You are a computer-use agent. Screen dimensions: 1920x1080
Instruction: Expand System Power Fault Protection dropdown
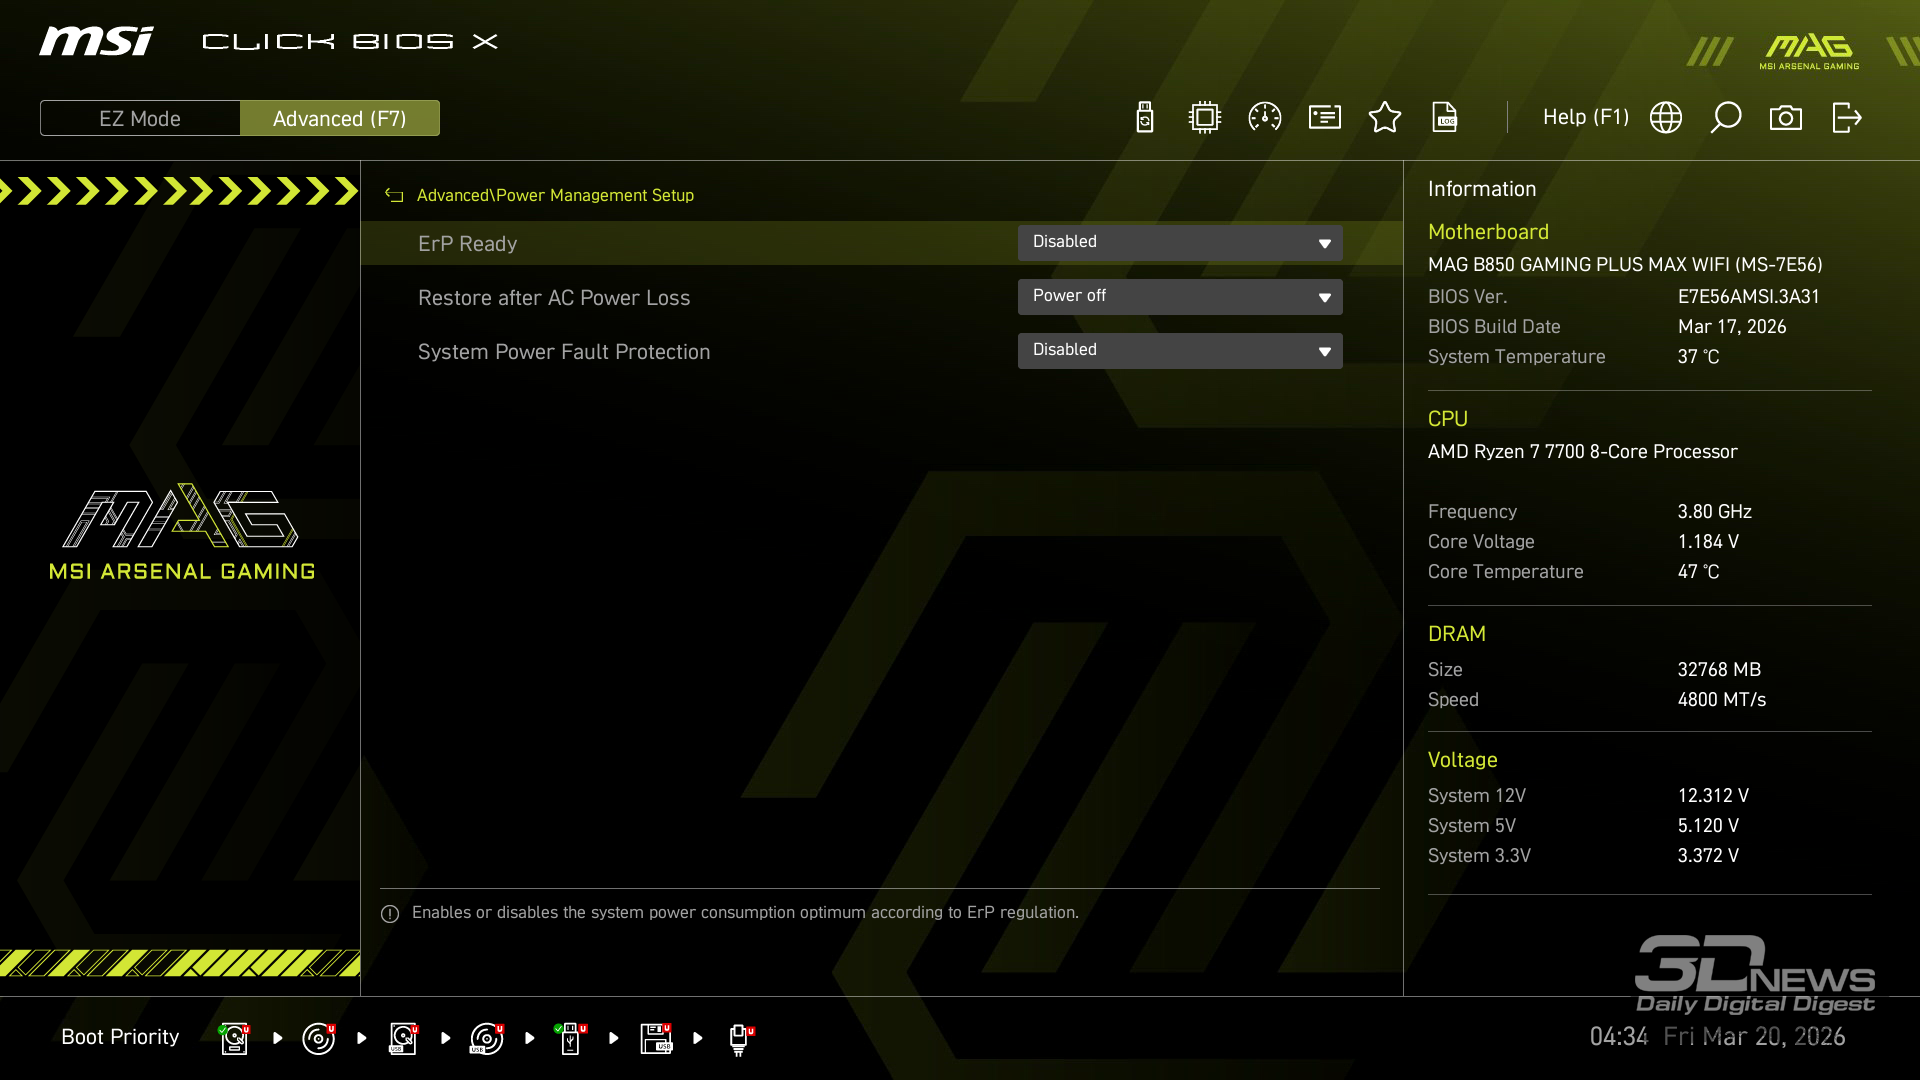(1180, 351)
